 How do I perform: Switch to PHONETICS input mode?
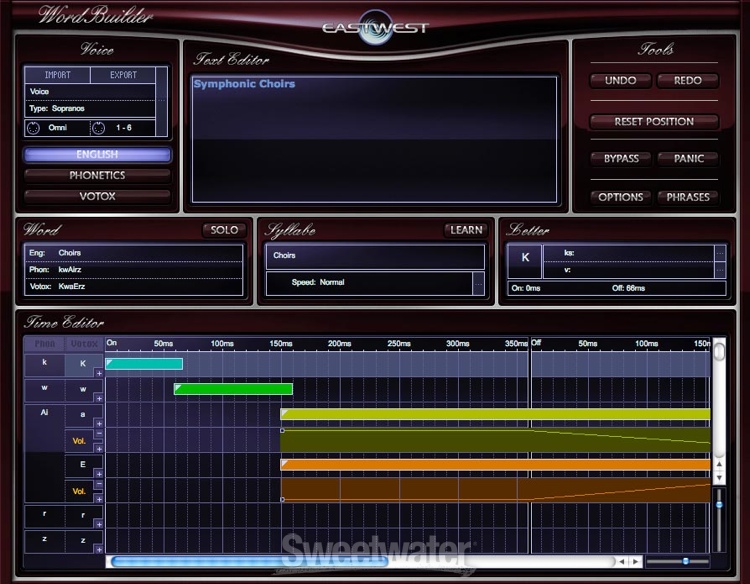pos(97,175)
